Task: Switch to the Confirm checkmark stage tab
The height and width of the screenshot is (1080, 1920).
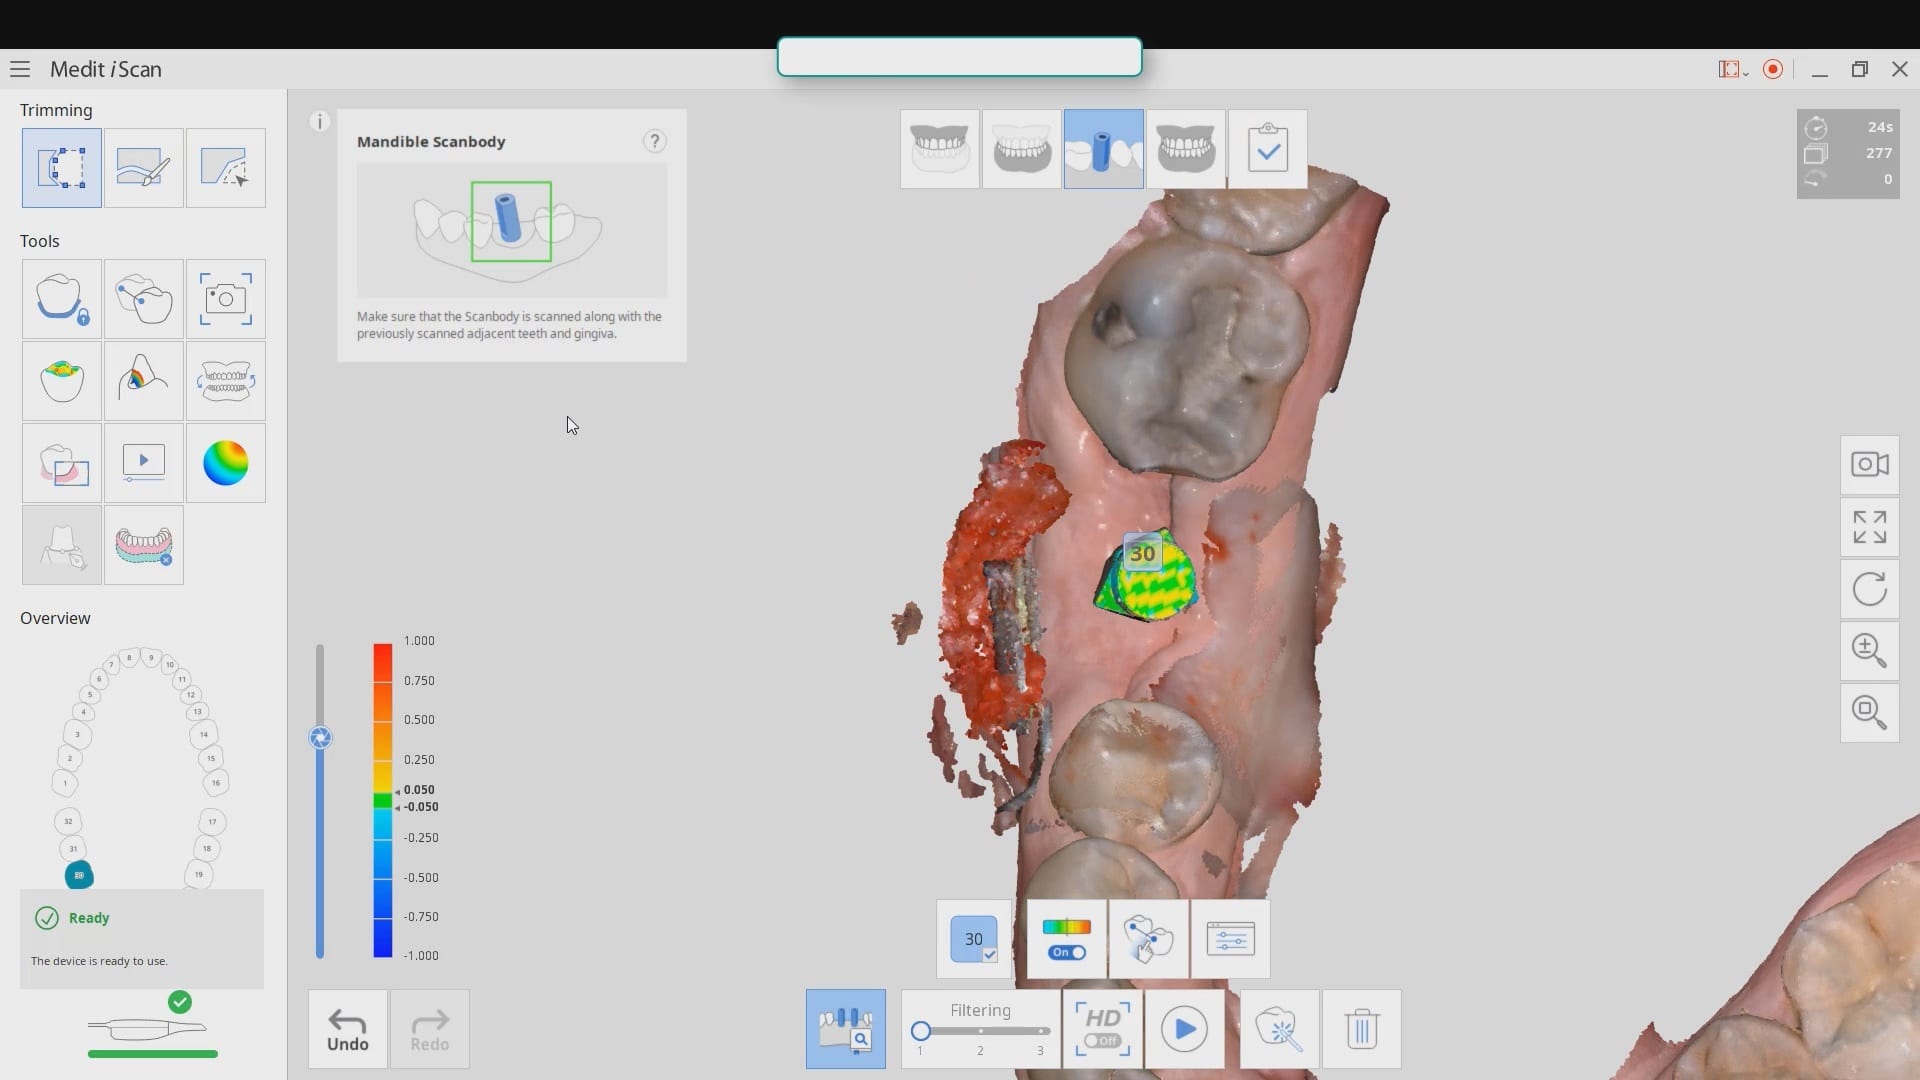Action: click(1267, 150)
